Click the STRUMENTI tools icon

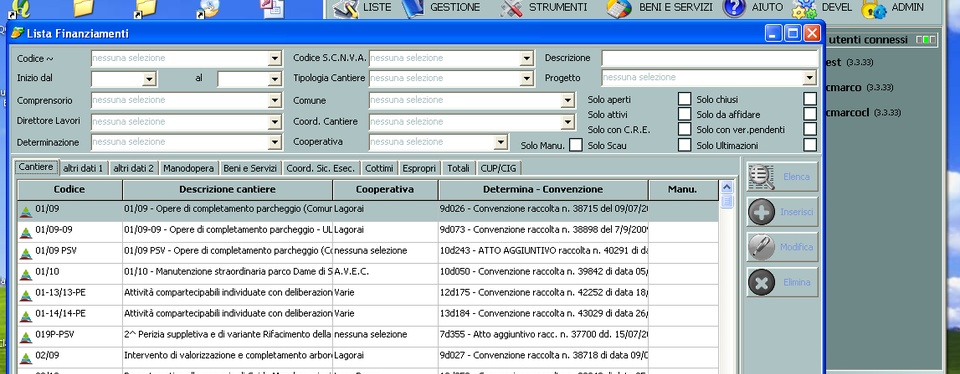pos(511,8)
